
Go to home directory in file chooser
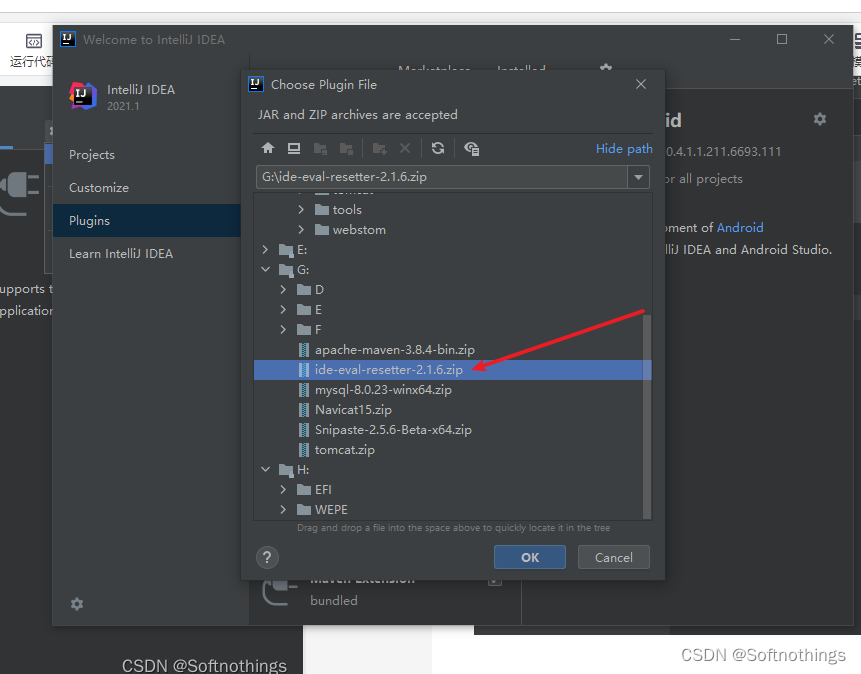[268, 148]
